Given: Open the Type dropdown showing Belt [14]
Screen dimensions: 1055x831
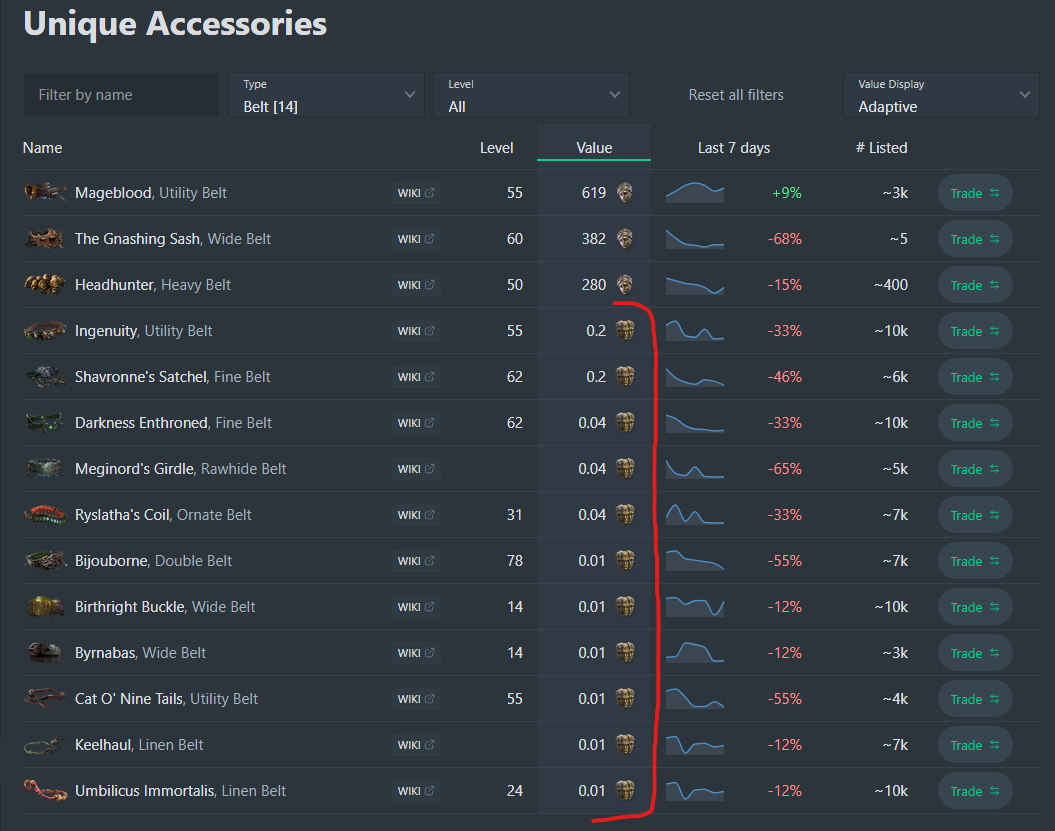Looking at the screenshot, I should coord(326,95).
